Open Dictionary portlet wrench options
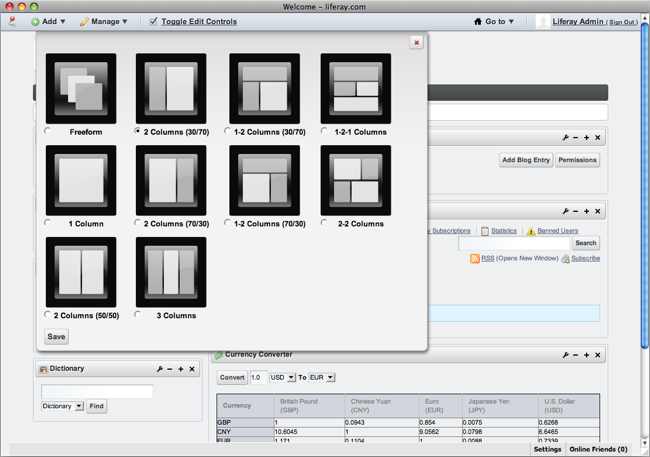Screen dimensions: 650x457 pos(160,369)
